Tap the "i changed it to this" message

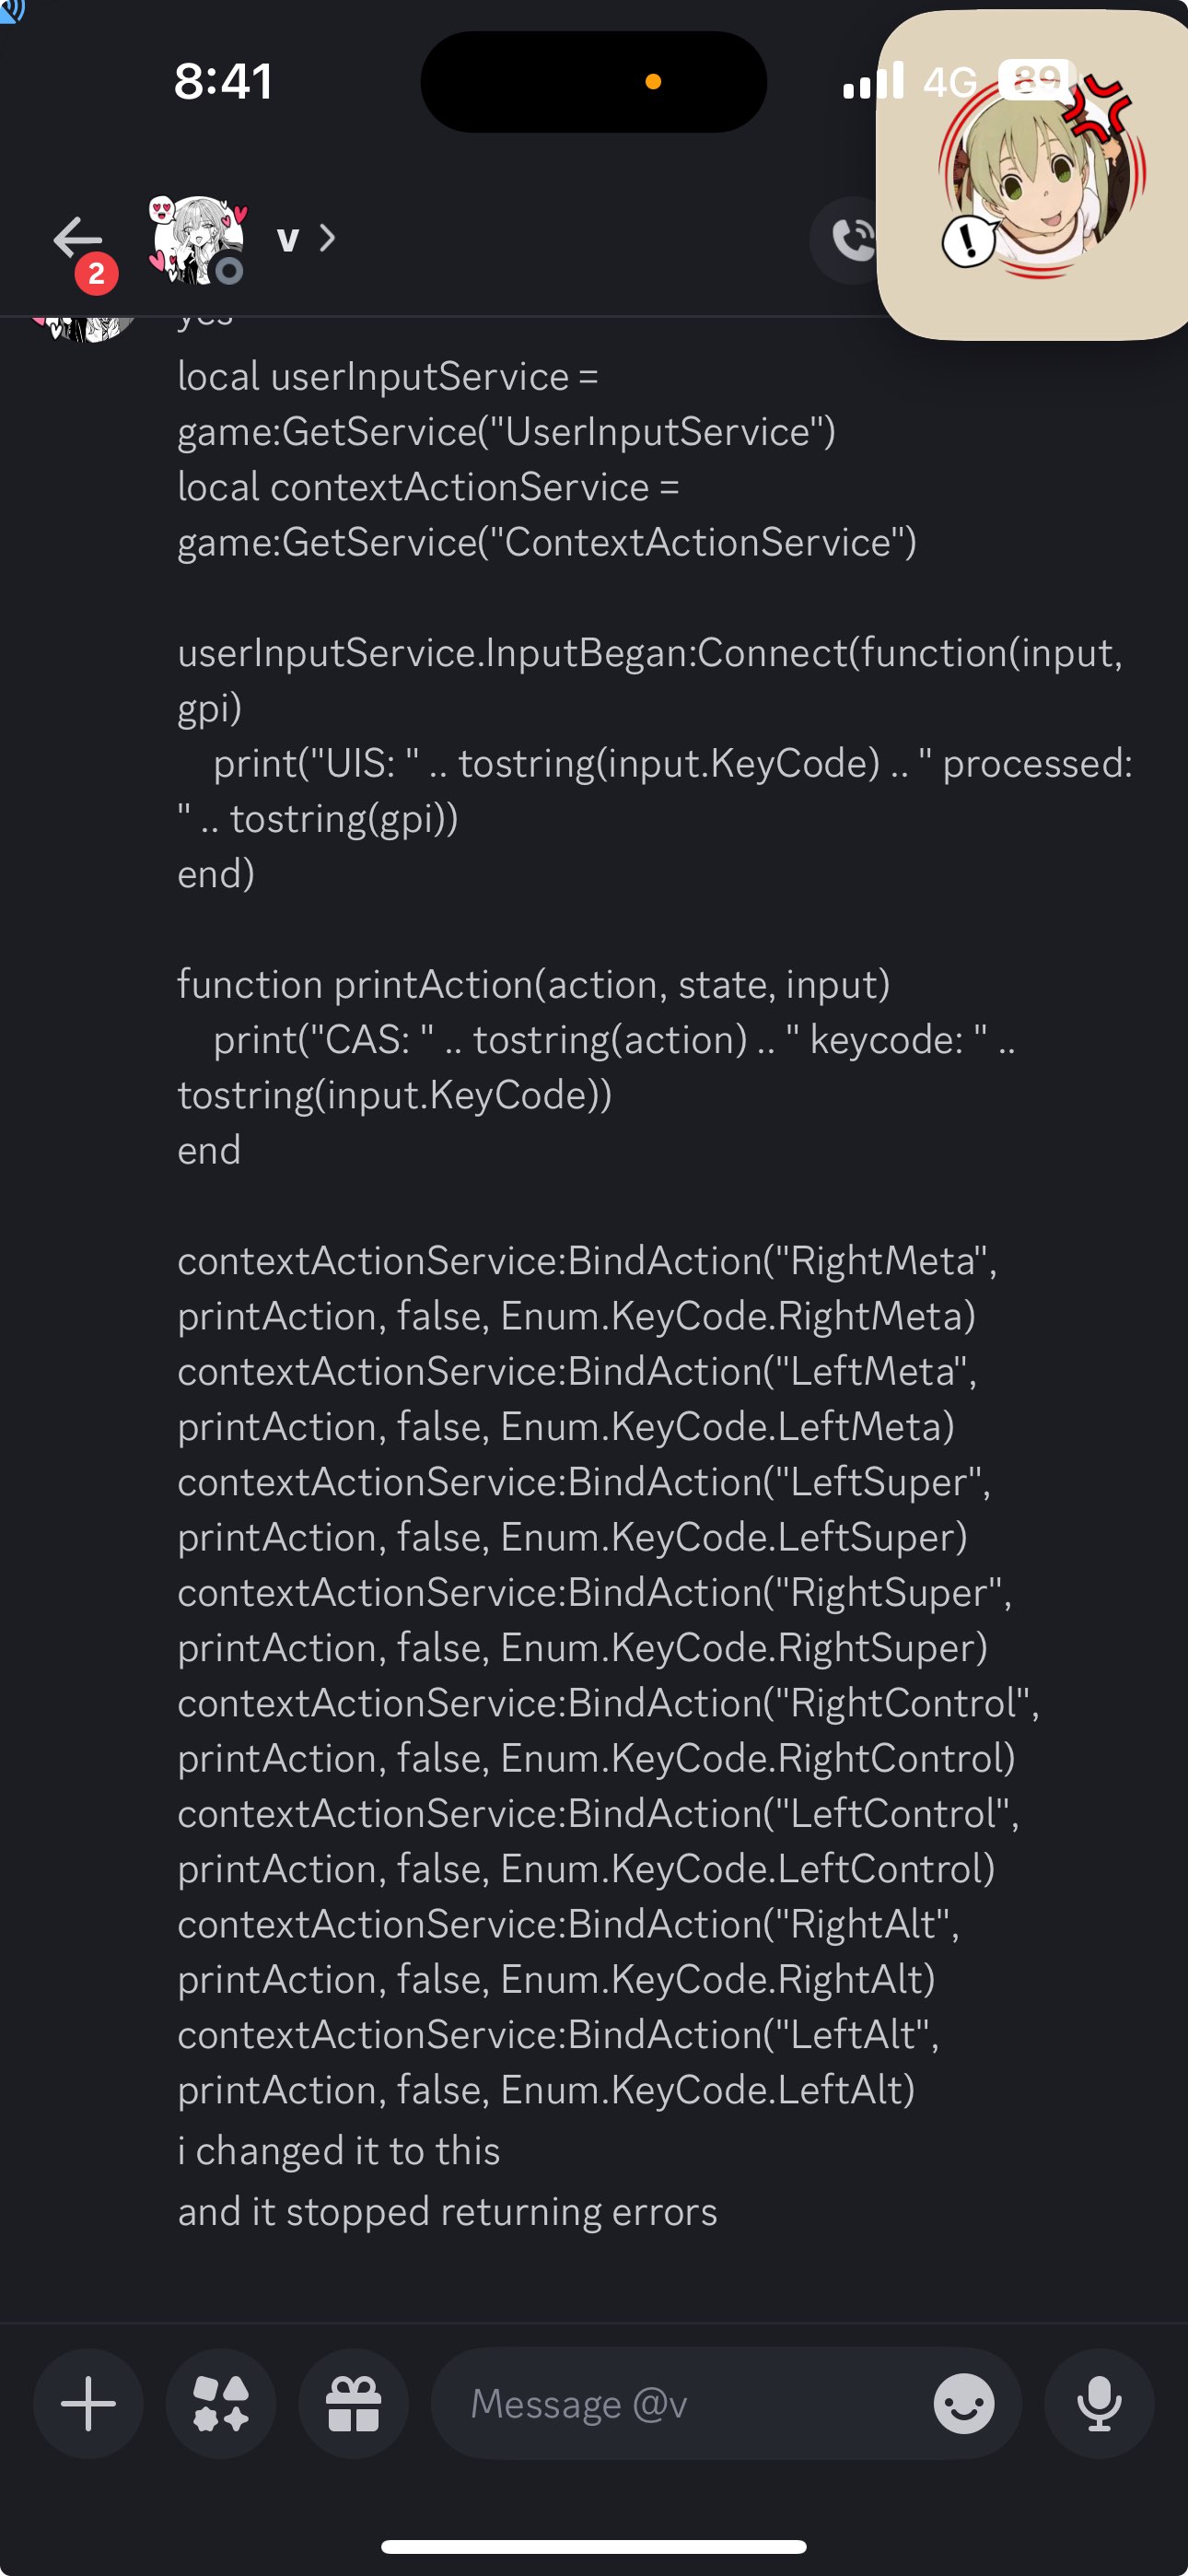click(338, 2150)
